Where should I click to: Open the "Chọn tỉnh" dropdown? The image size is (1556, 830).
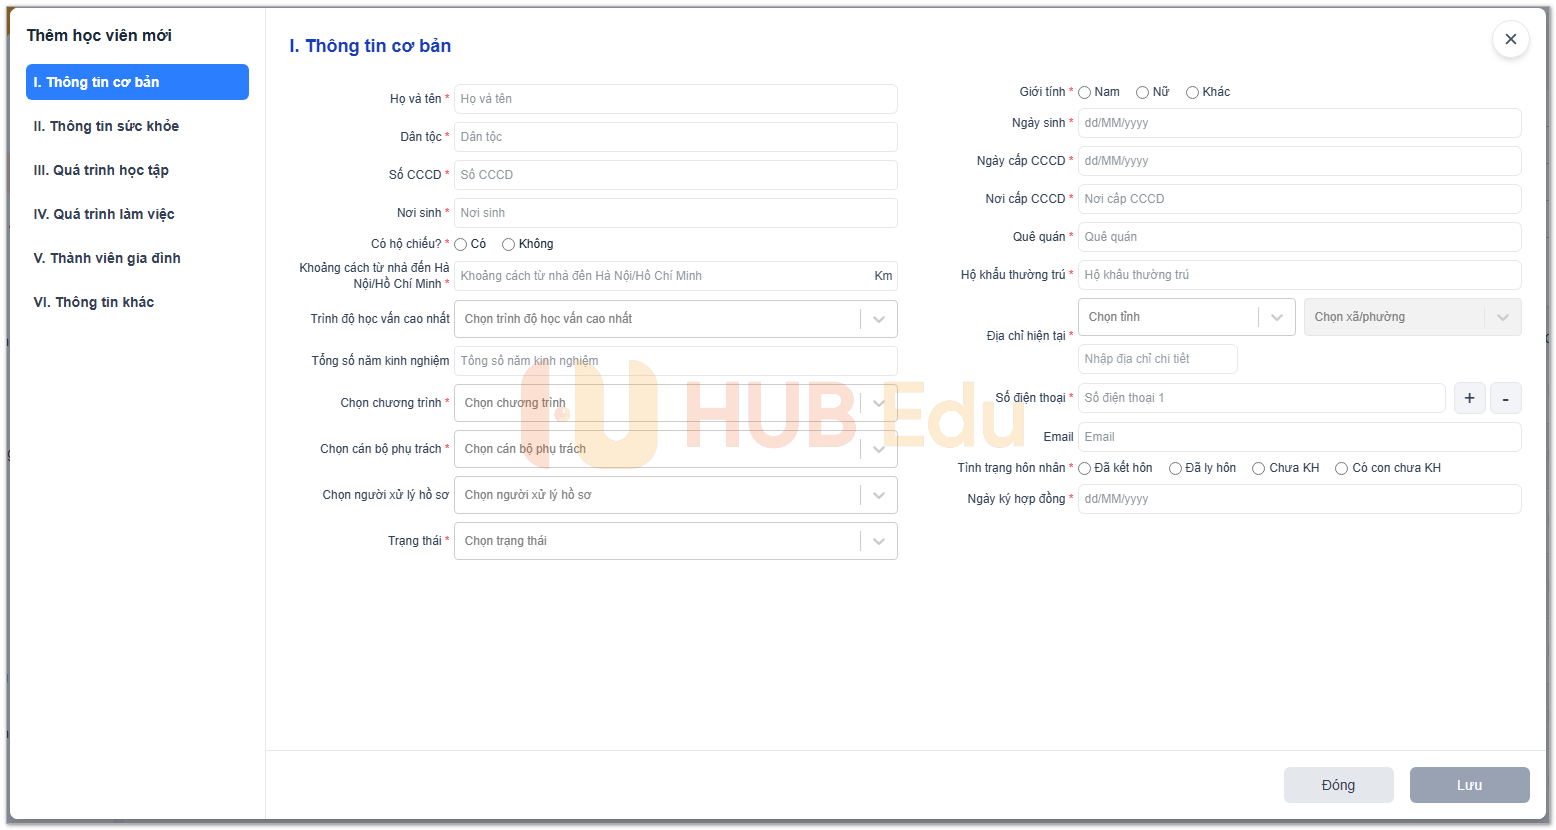[x=1186, y=316]
